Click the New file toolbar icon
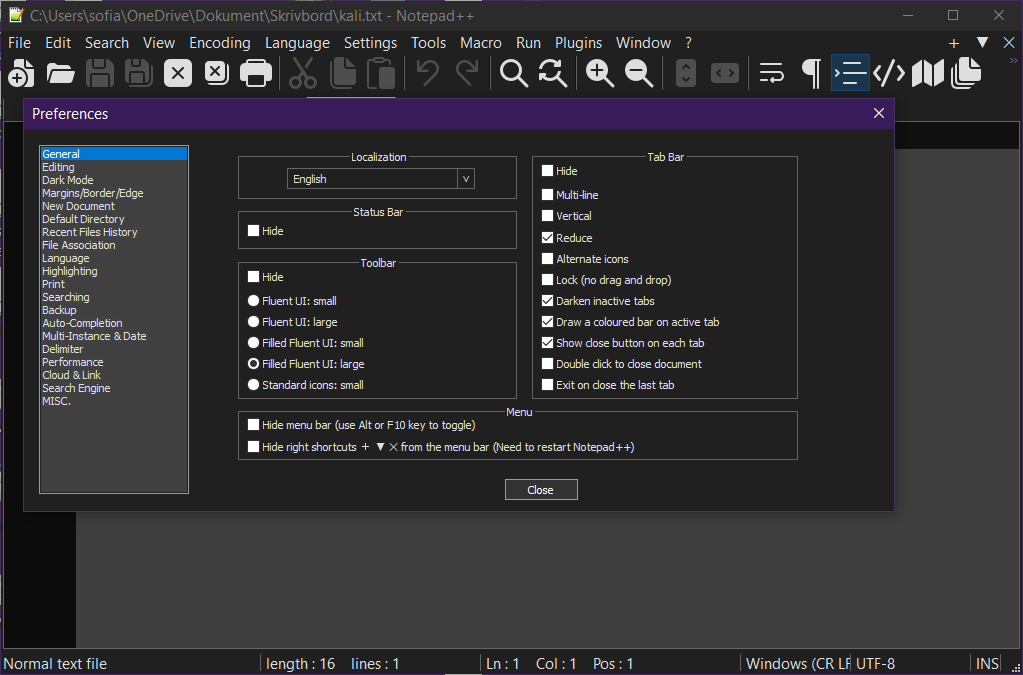1023x675 pixels. [x=21, y=72]
